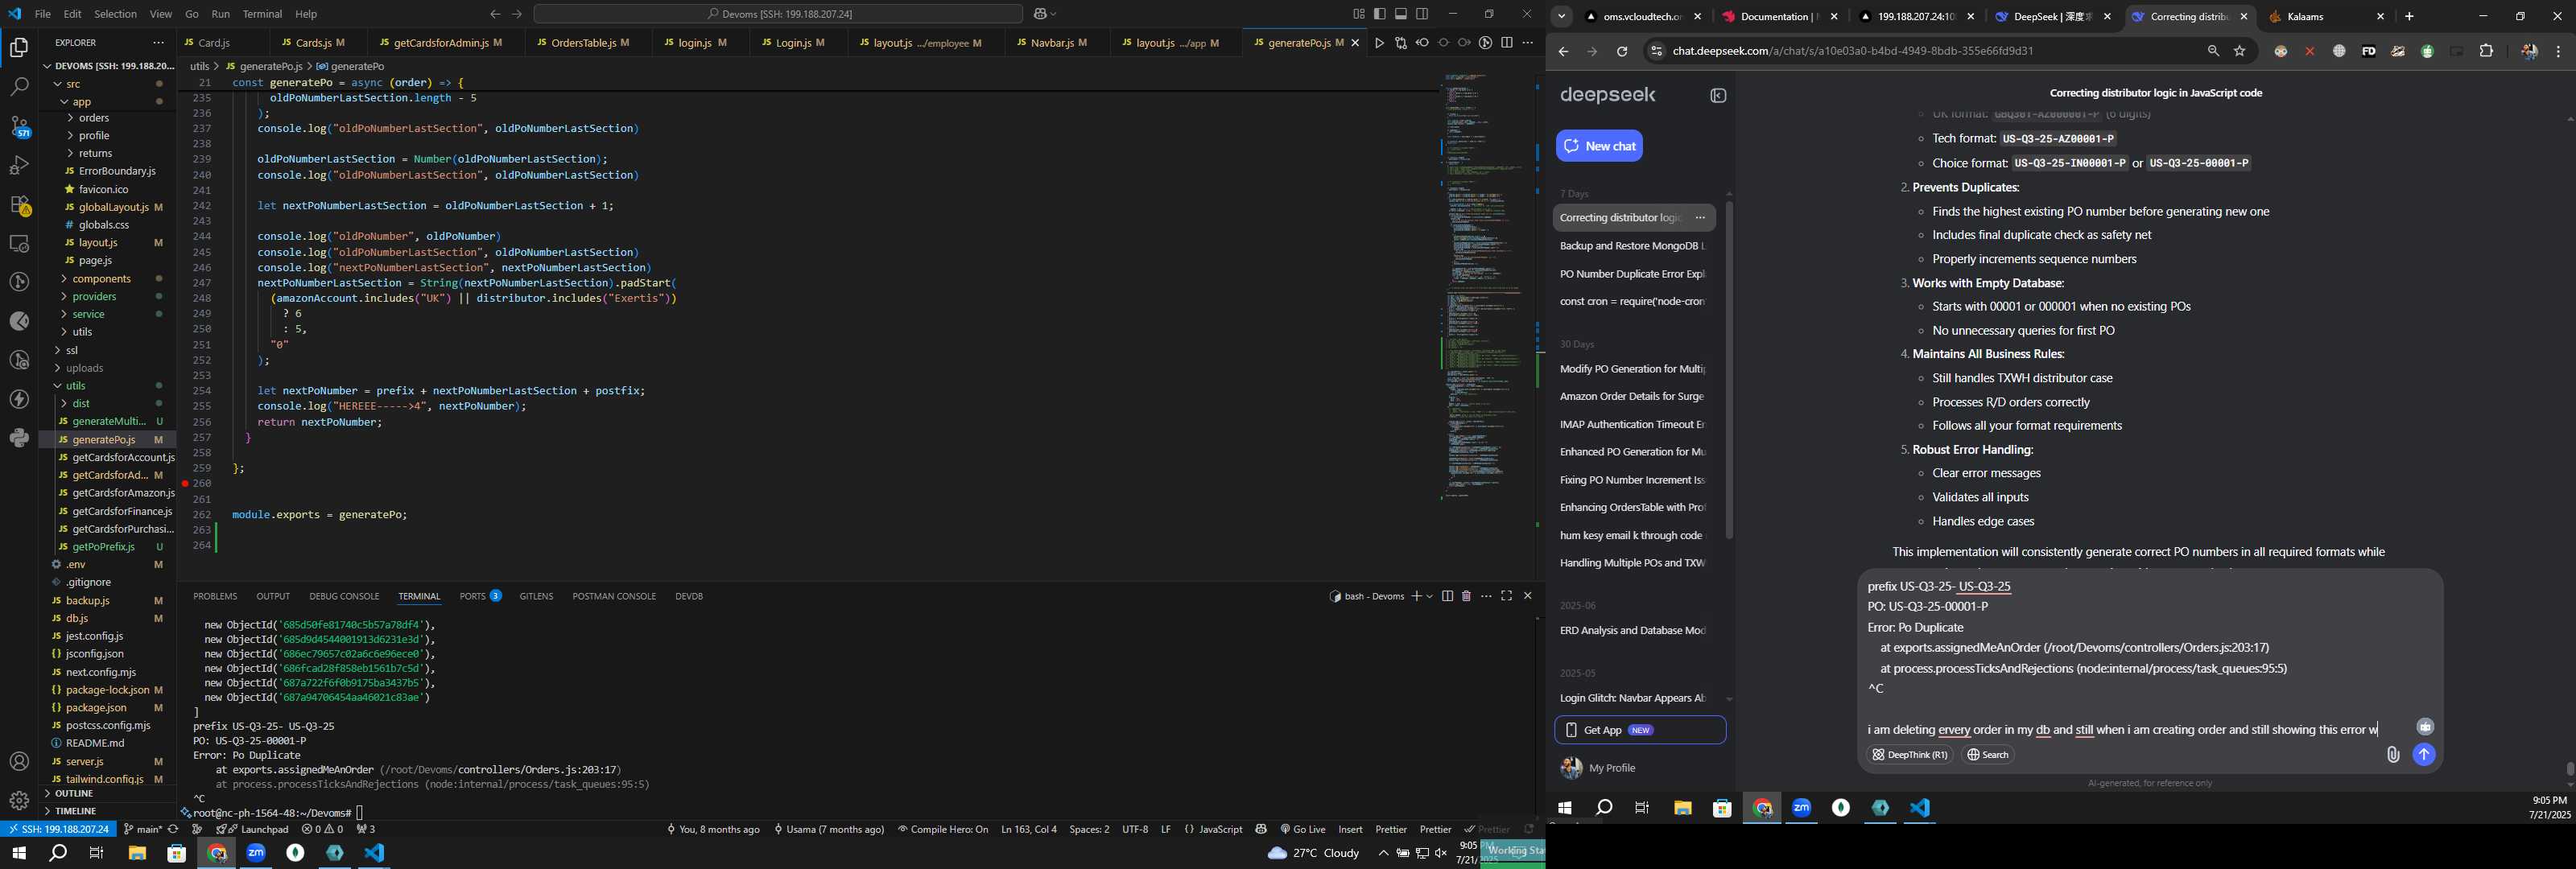
Task: Click the GitLens file annotations icon in editor toolbar
Action: coord(1486,43)
